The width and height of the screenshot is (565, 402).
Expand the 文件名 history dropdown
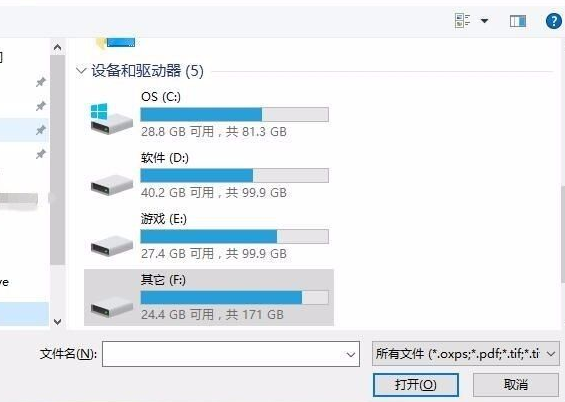[351, 354]
